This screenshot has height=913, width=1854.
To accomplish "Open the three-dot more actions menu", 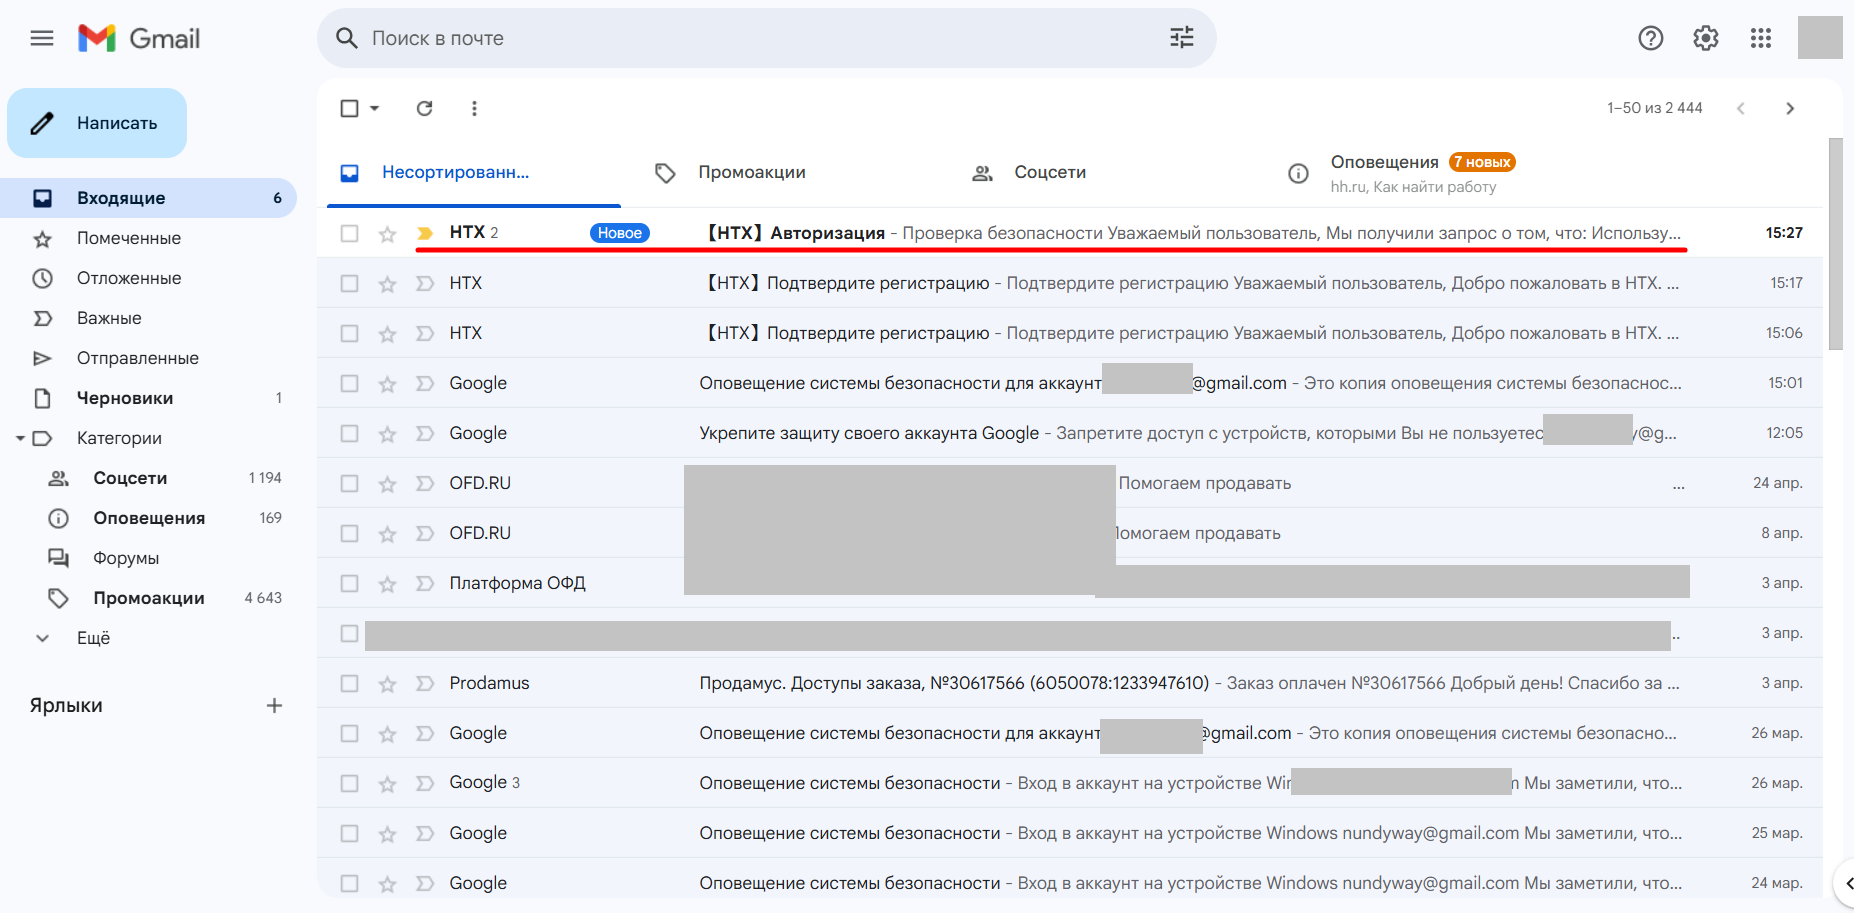I will point(474,108).
